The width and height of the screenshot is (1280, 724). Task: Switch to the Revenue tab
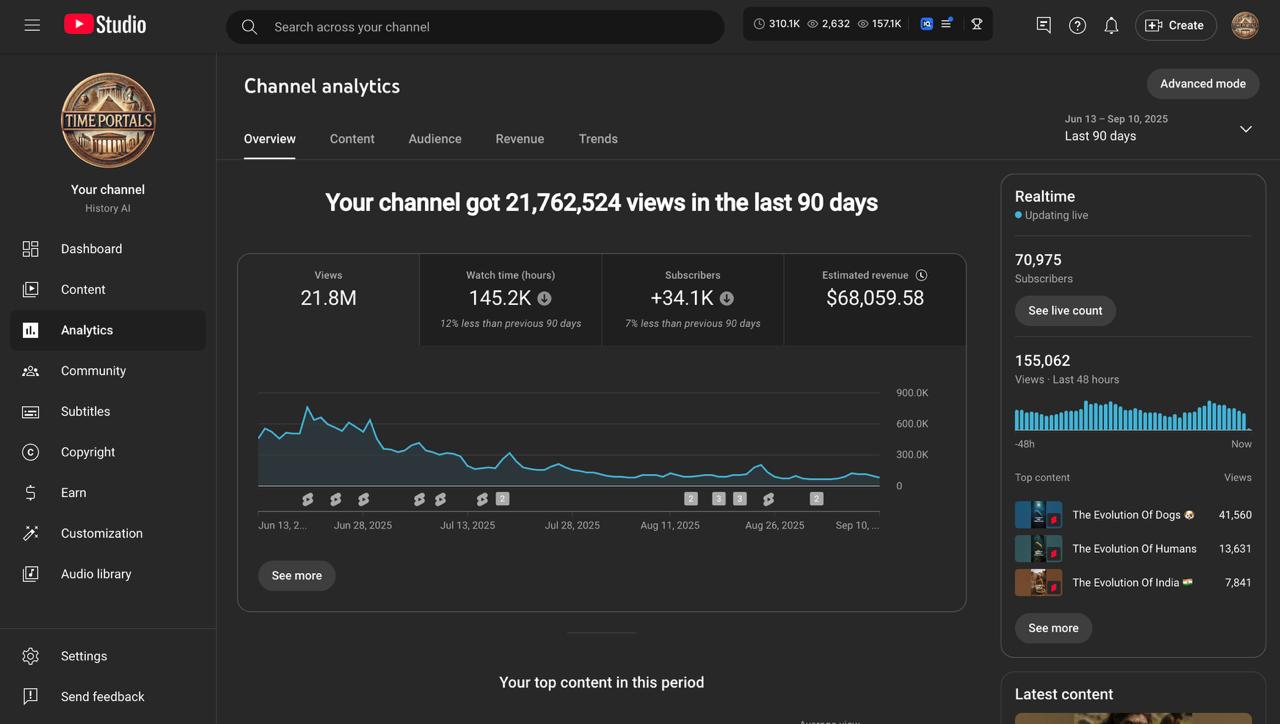(x=520, y=139)
